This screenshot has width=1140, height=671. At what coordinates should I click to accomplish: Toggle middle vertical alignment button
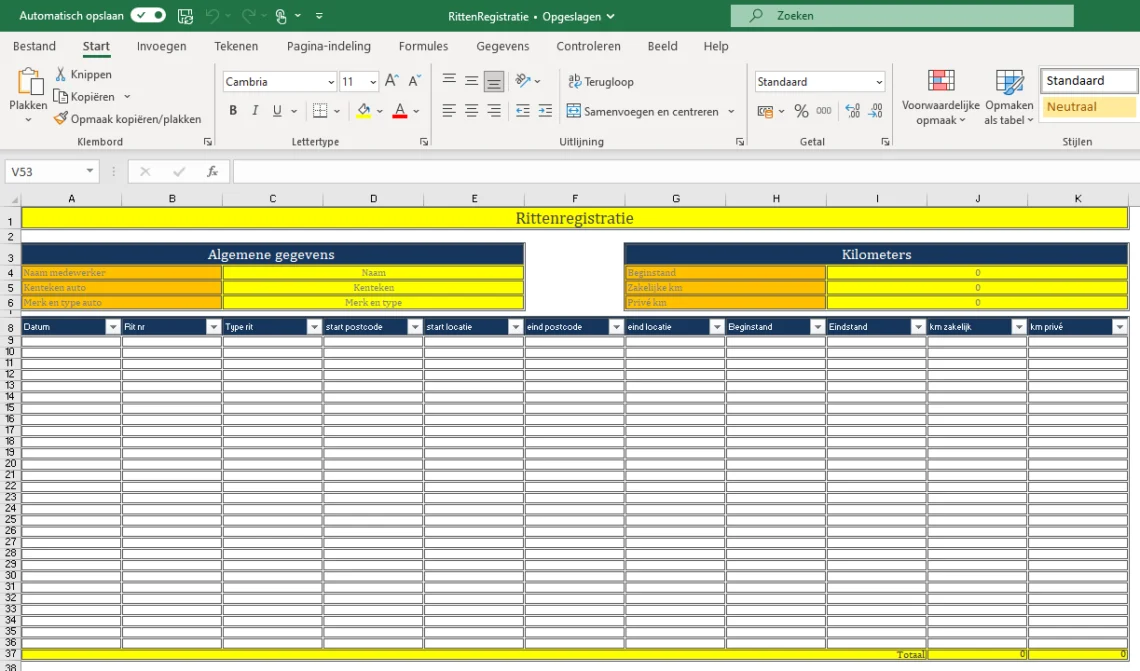pos(472,82)
